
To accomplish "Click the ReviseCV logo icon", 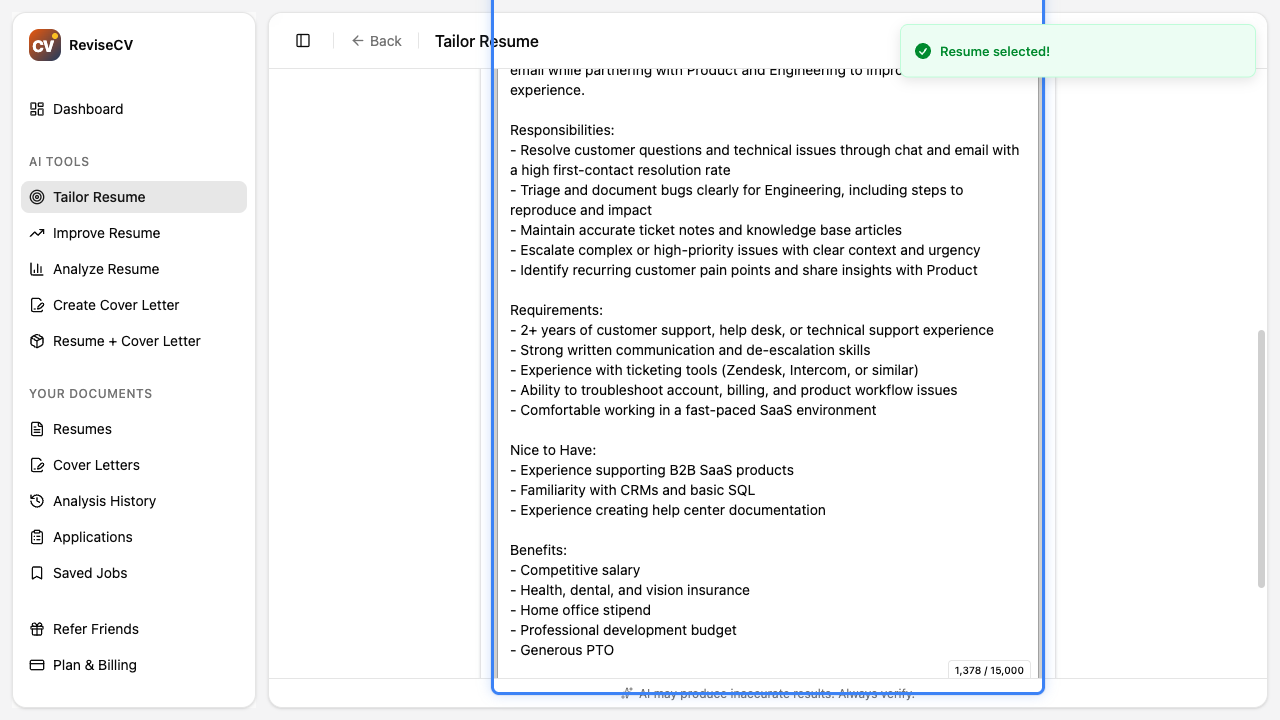I will 43,44.
